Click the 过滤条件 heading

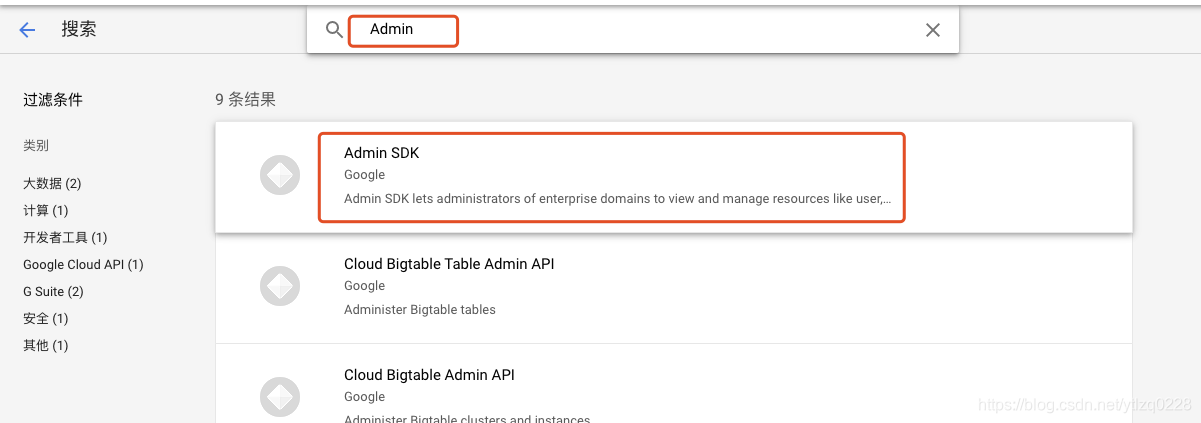coord(53,99)
